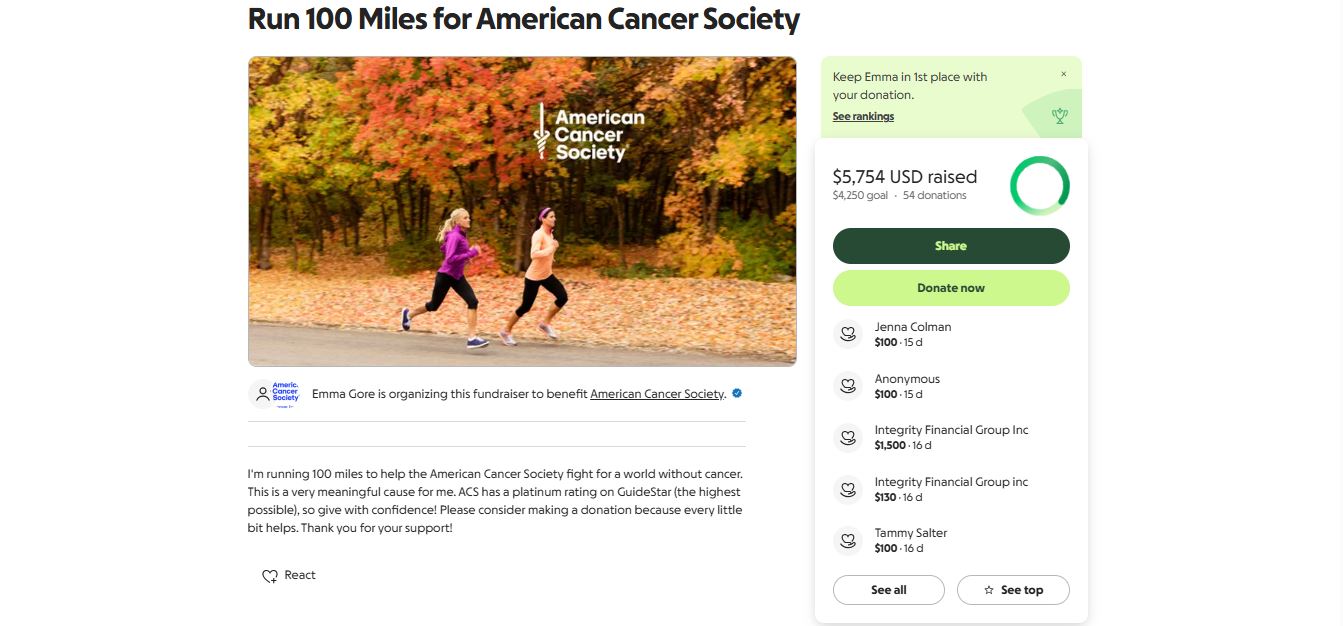This screenshot has height=626, width=1343.
Task: Click the runners fundraiser cover photo
Action: (x=522, y=211)
